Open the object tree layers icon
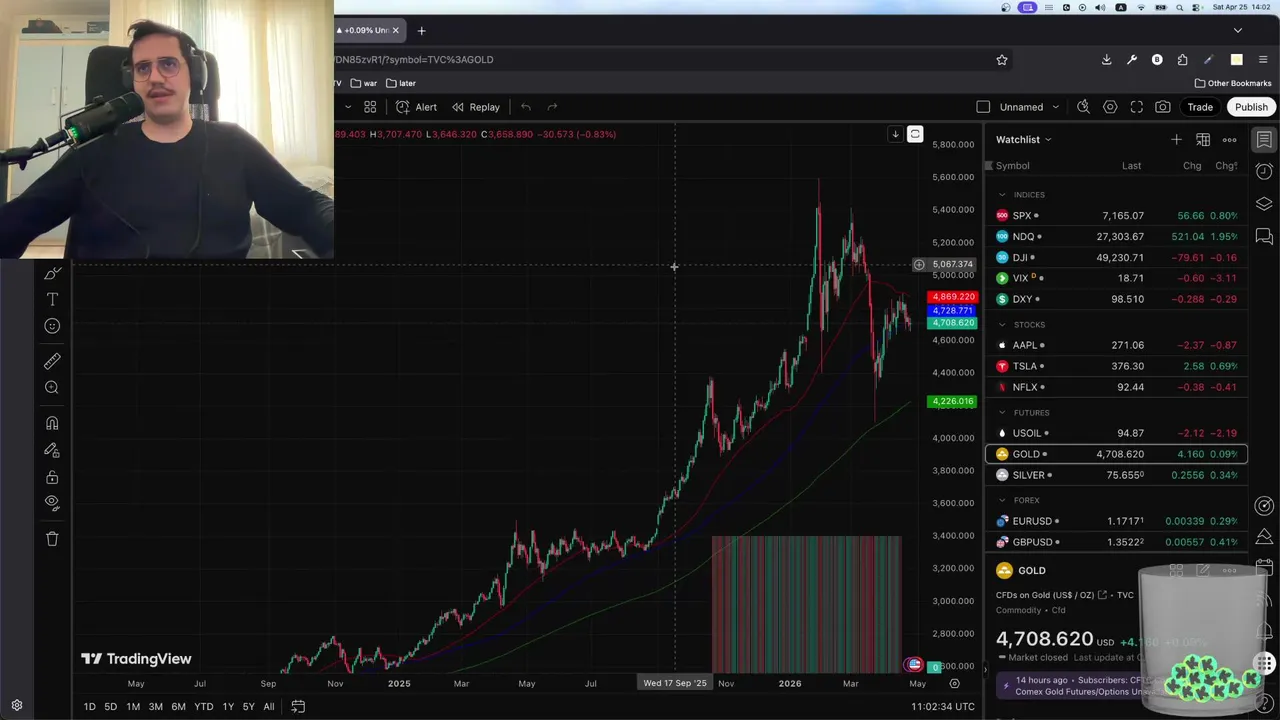The image size is (1280, 720). 1264,204
